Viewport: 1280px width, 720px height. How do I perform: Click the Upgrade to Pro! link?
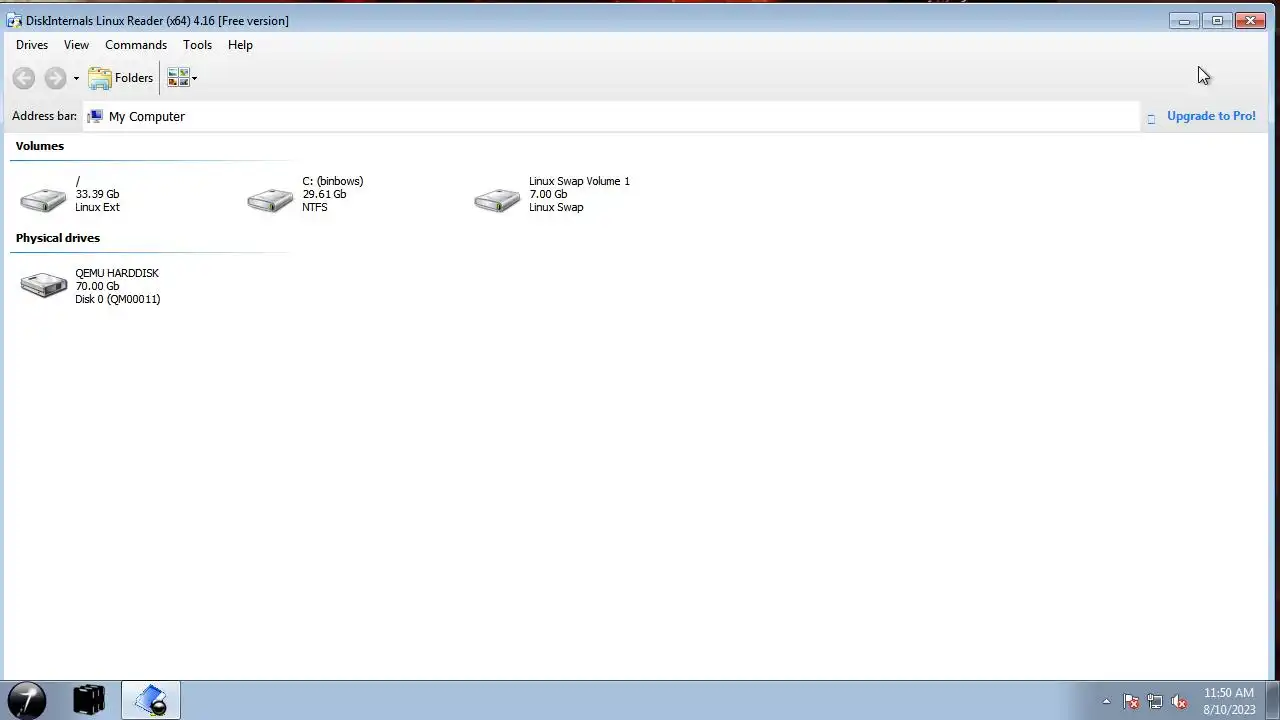coord(1211,116)
